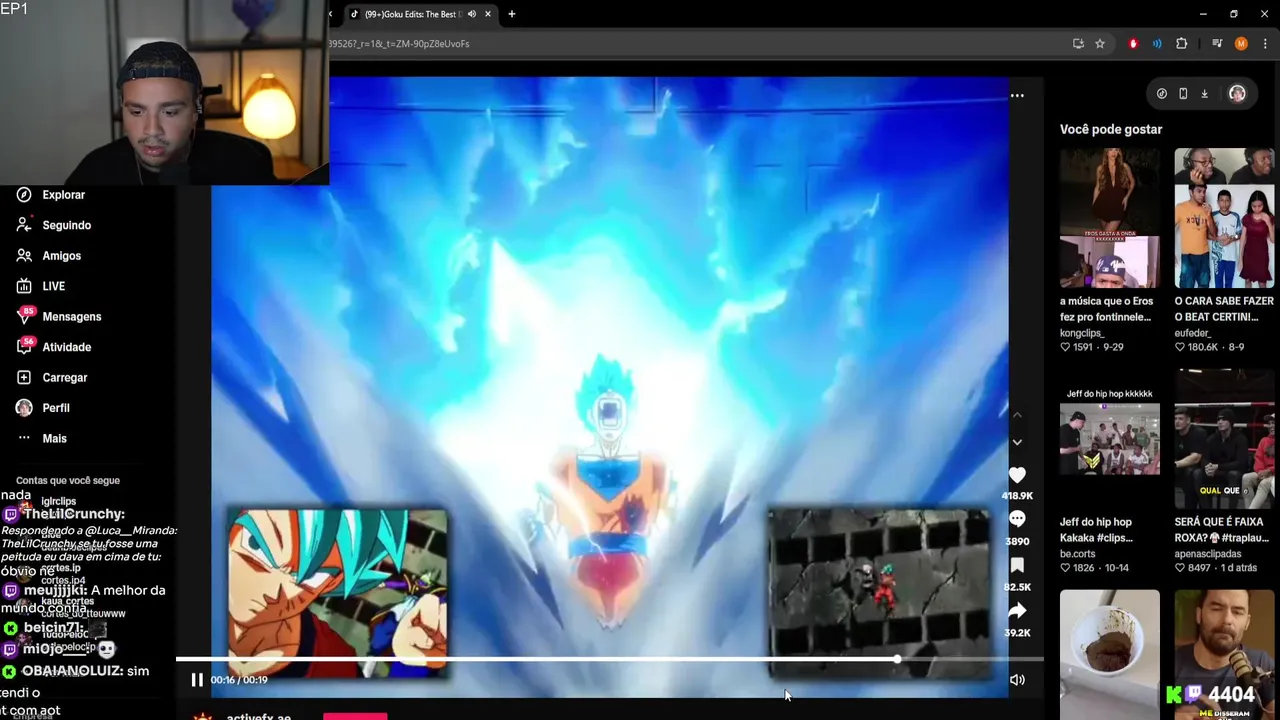Open TikTok profile avatar in header
Screen dimensions: 1280x720
point(1237,94)
